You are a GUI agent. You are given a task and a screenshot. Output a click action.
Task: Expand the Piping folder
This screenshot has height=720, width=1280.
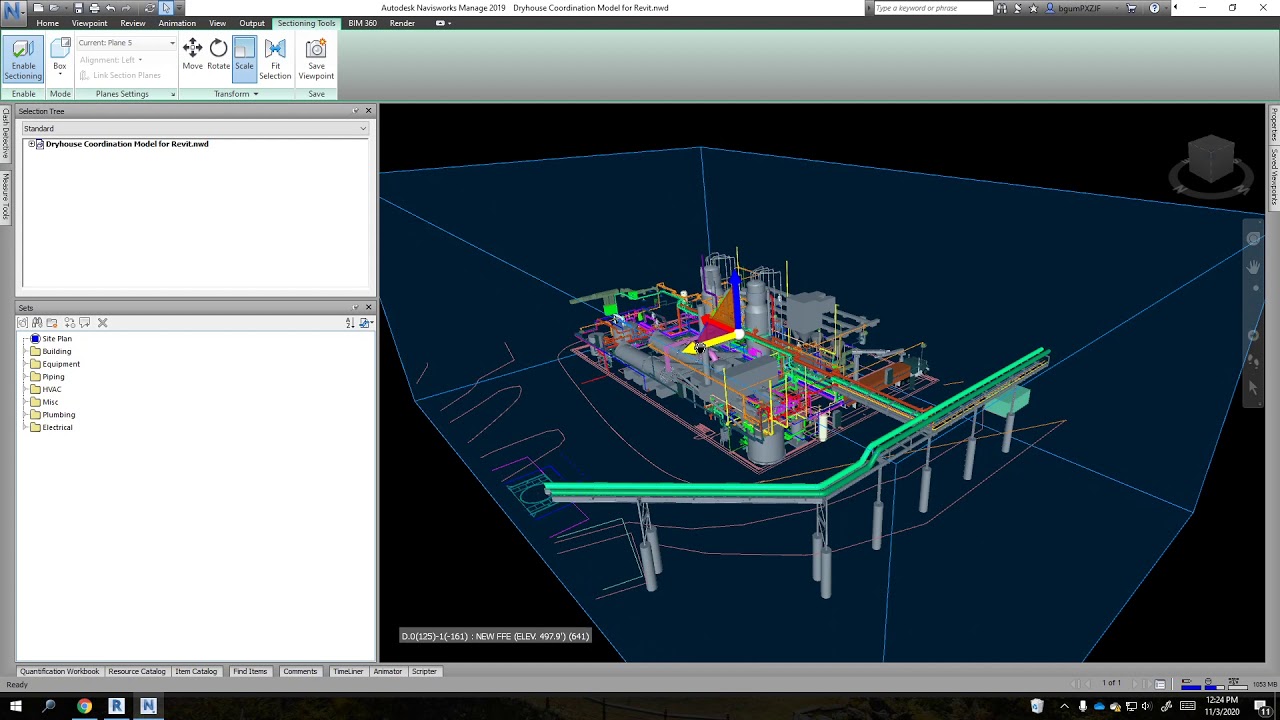[25, 377]
